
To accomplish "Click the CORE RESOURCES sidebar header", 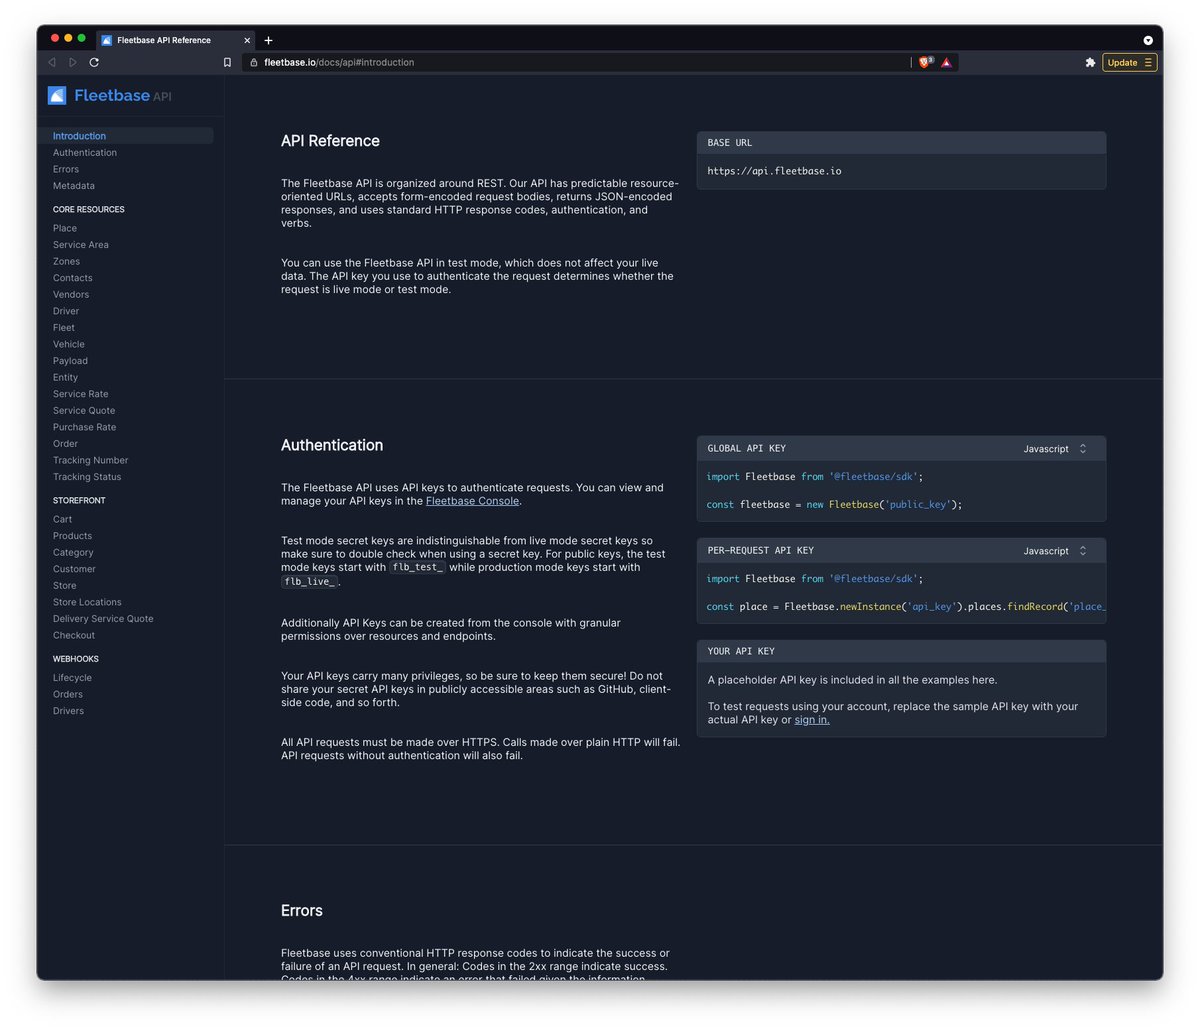I will coord(89,210).
